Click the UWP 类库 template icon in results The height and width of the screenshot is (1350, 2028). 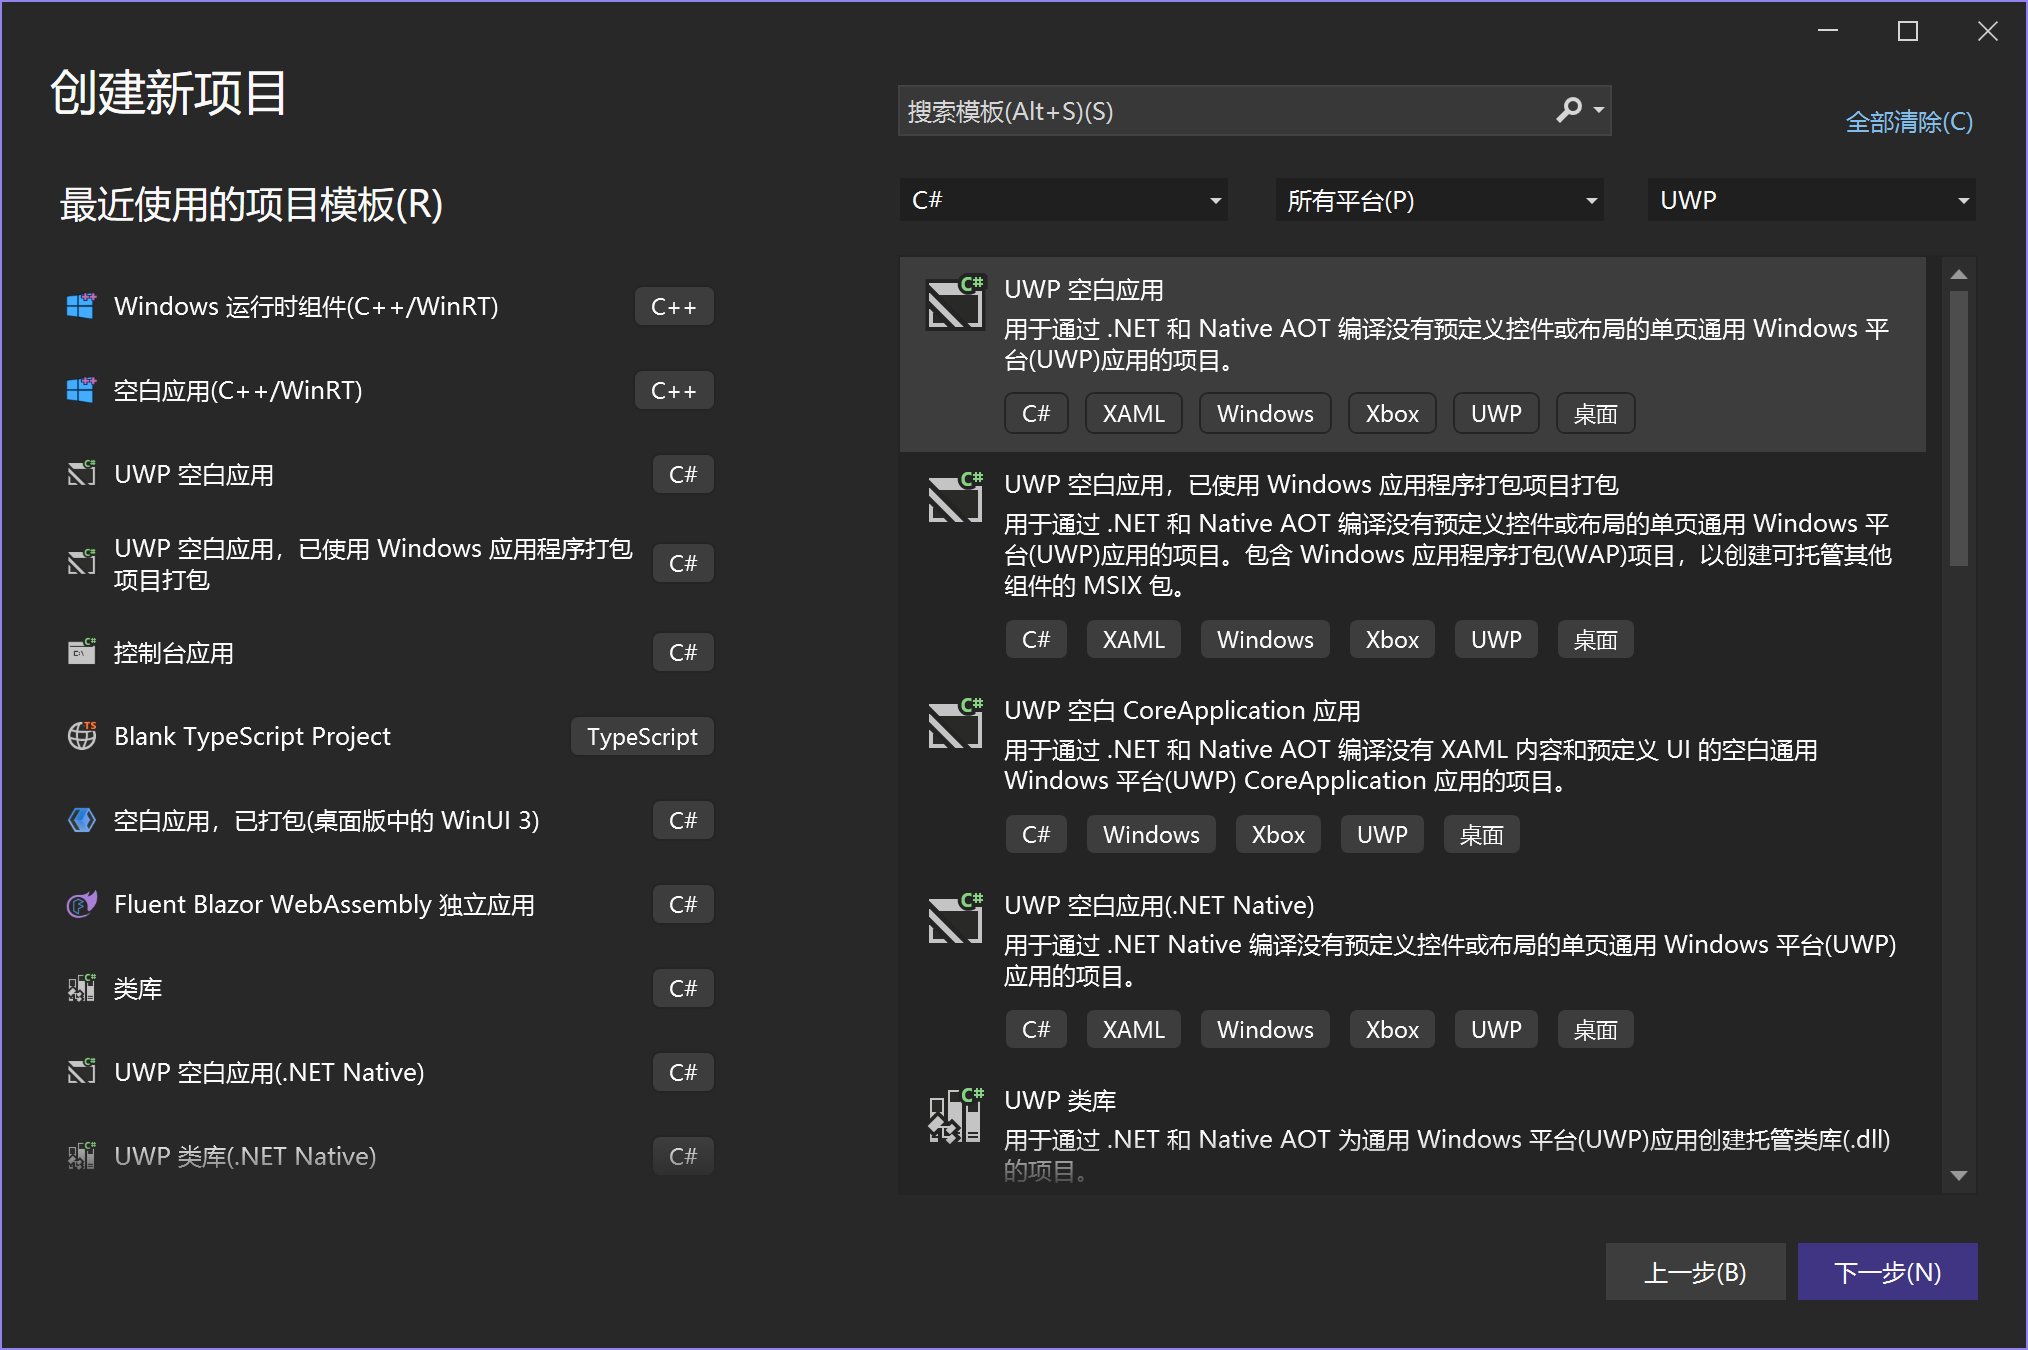pyautogui.click(x=954, y=1116)
